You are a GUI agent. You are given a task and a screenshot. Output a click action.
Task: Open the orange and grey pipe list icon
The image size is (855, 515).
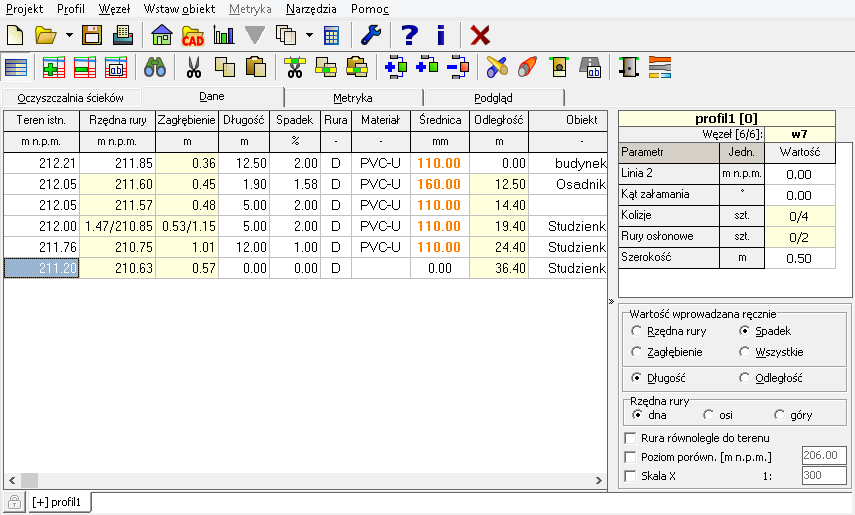tap(660, 67)
